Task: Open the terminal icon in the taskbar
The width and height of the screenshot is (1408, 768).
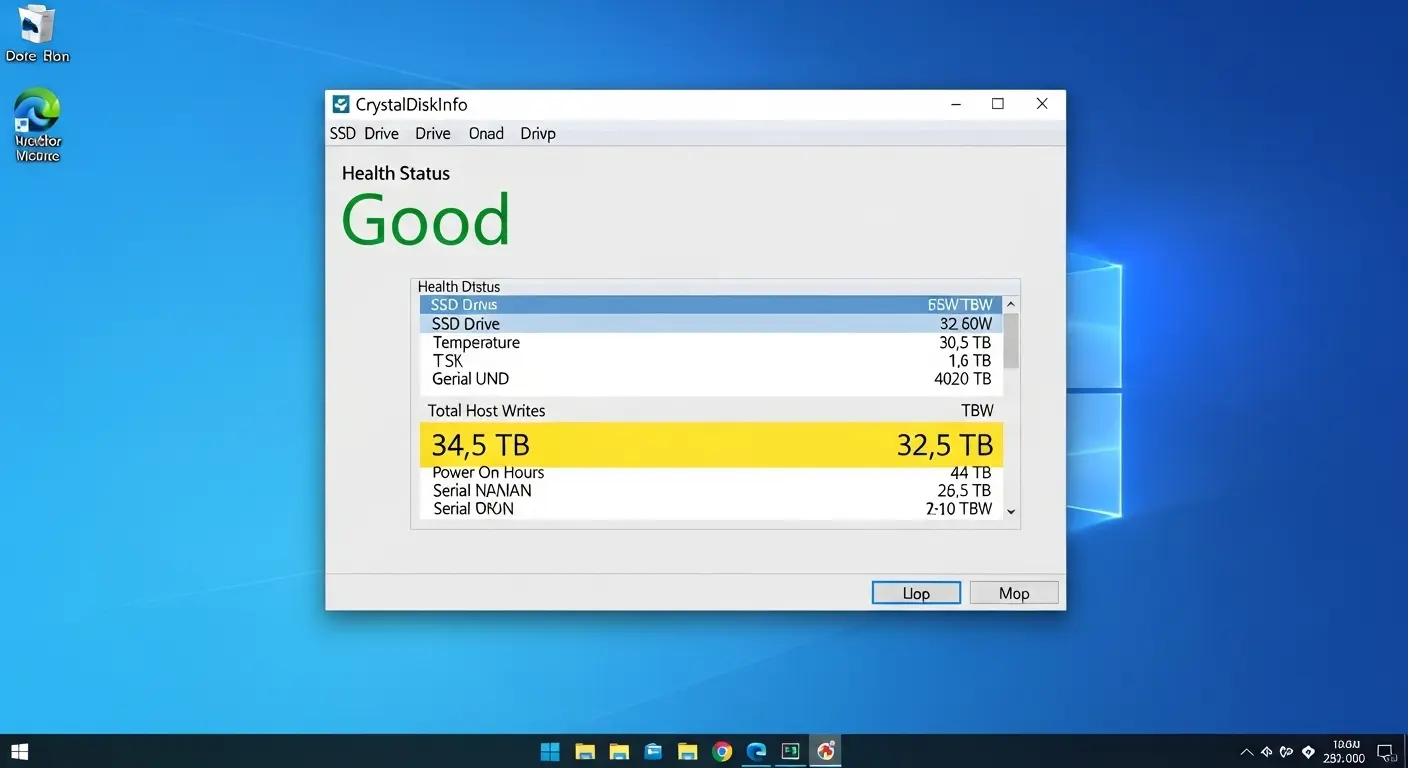Action: pyautogui.click(x=791, y=752)
